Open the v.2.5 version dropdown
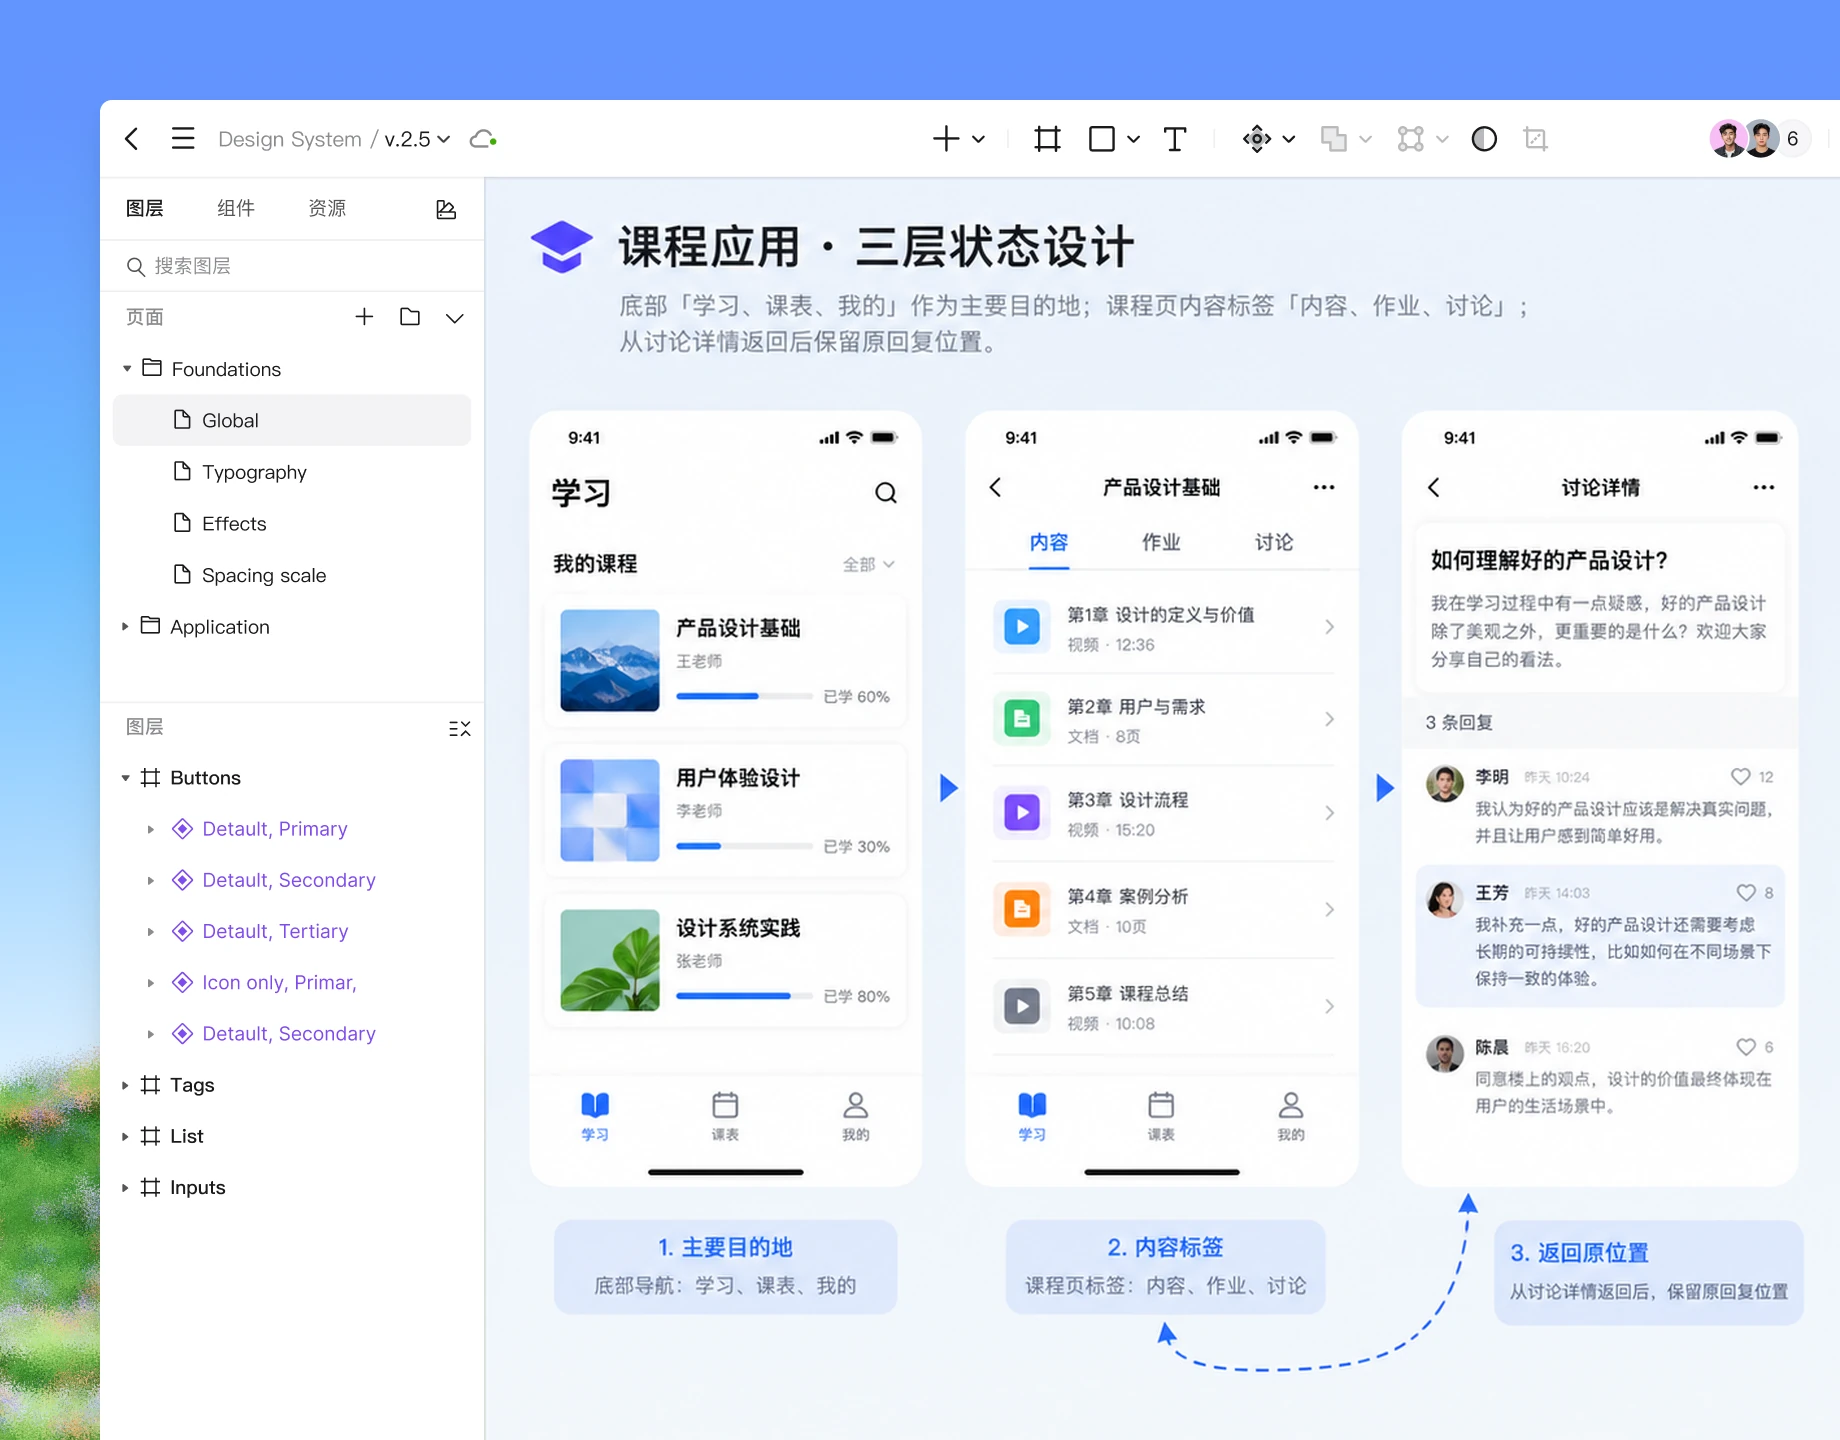The image size is (1840, 1440). (x=418, y=139)
